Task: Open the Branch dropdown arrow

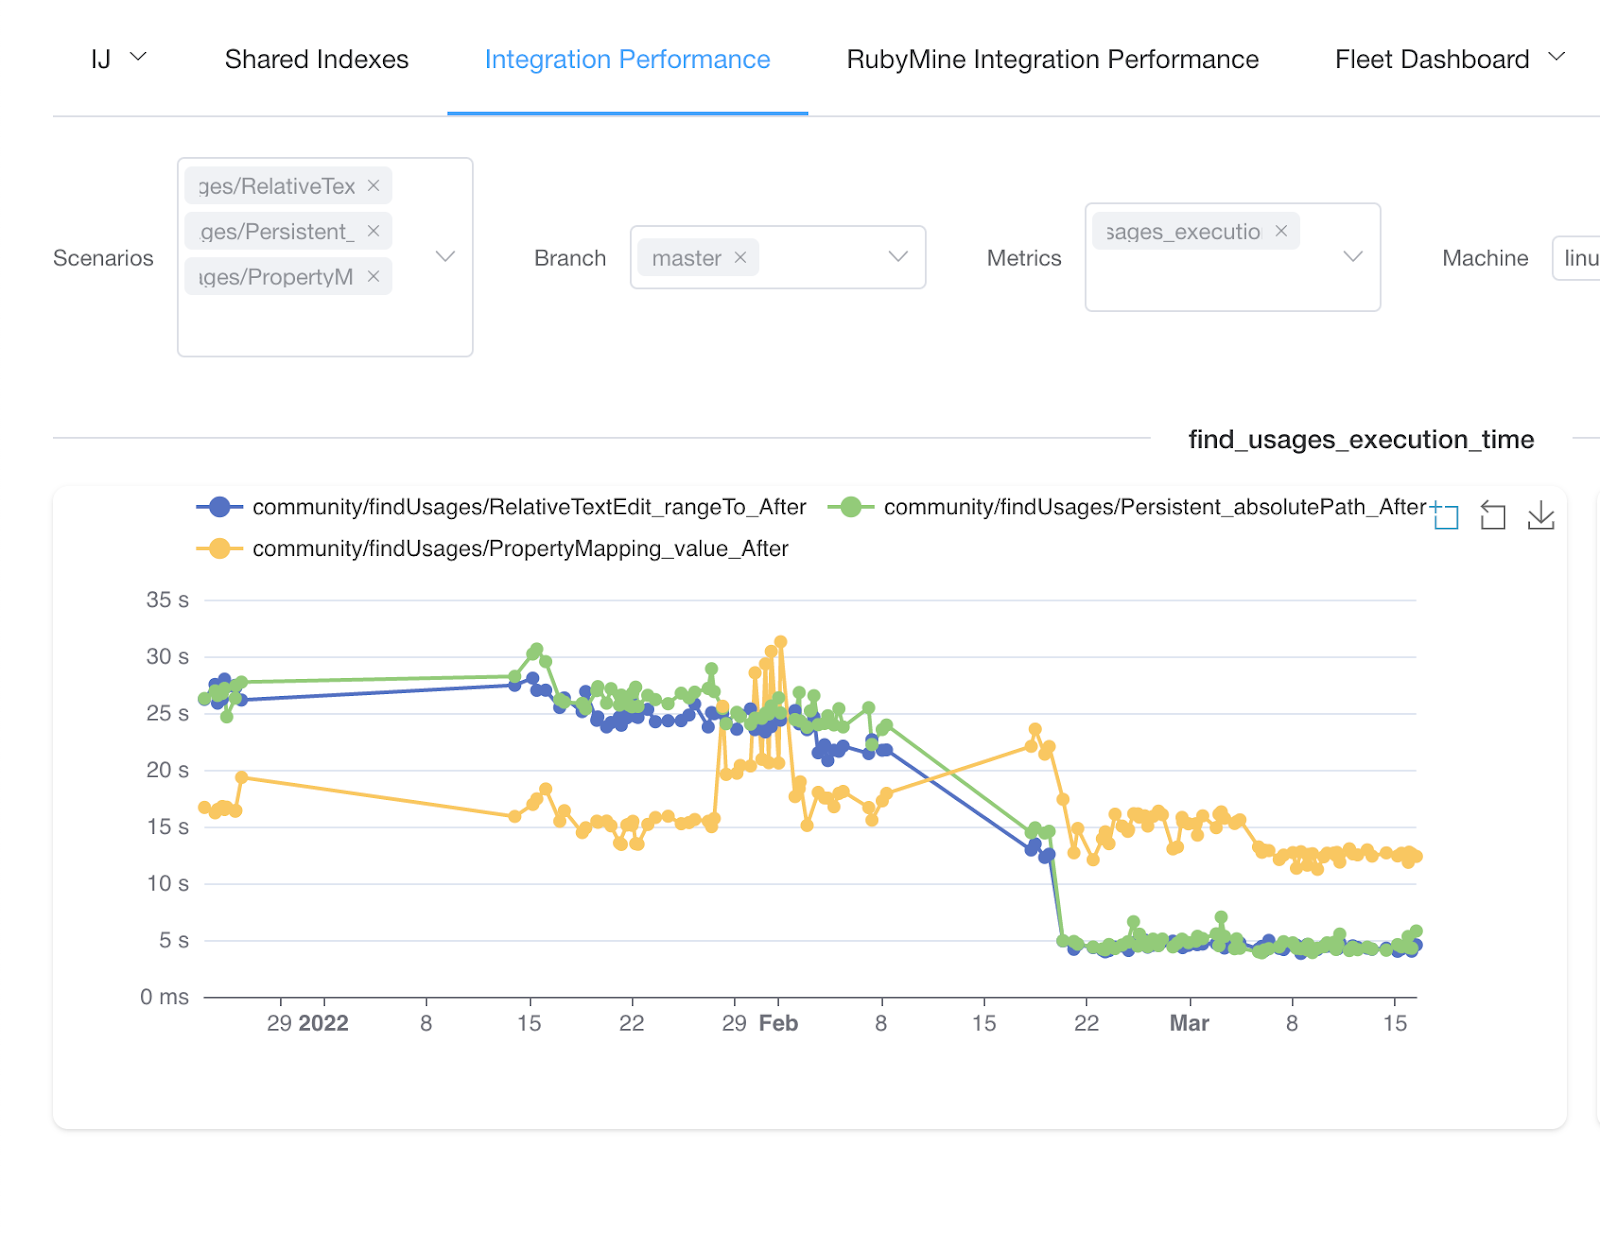Action: pos(898,257)
